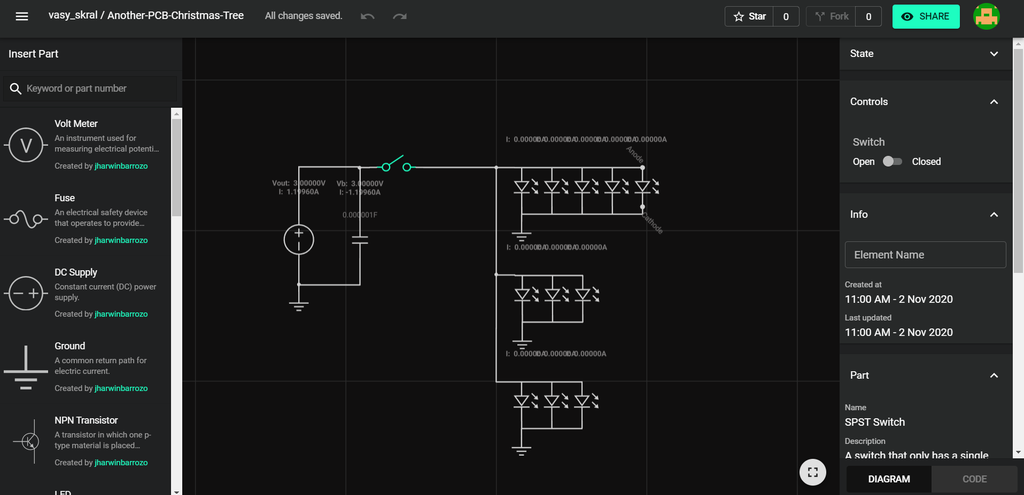Click the fullscreen fit-view button

(812, 472)
